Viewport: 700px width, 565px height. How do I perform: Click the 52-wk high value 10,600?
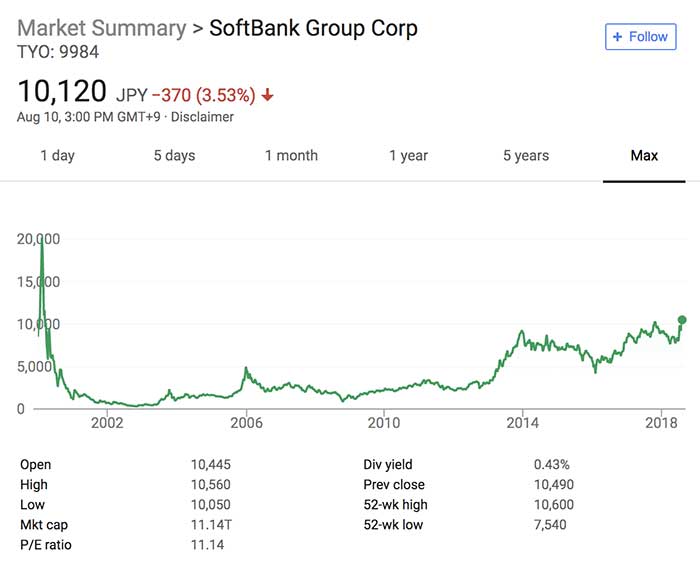point(555,505)
